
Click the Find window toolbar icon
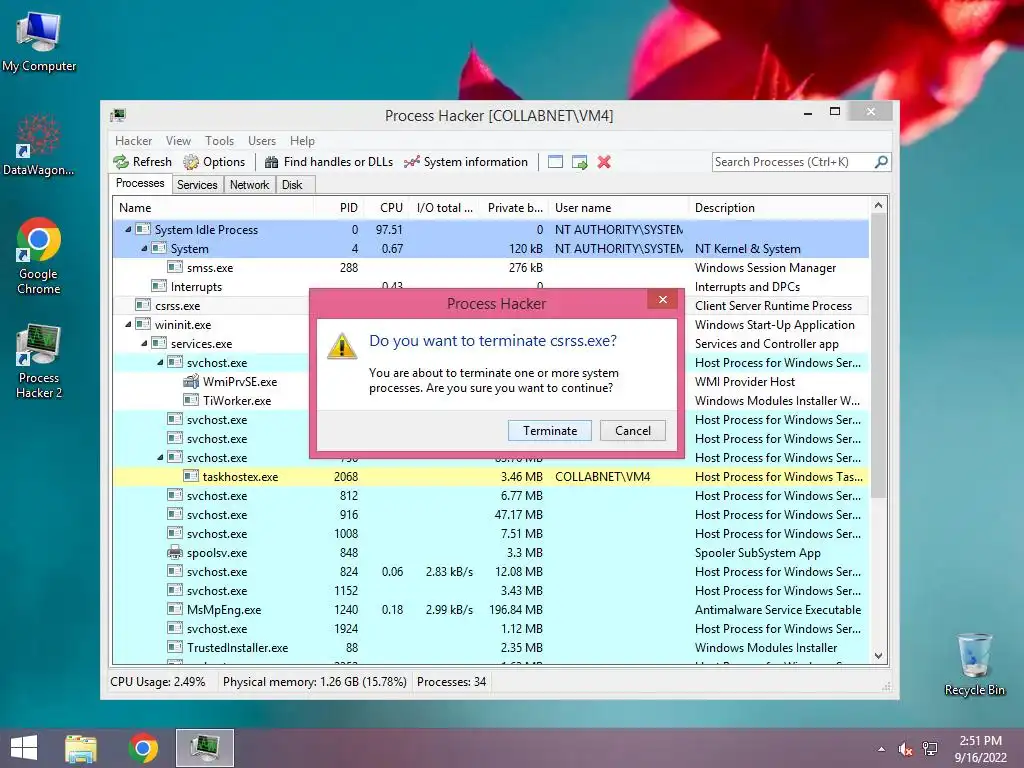pos(555,162)
